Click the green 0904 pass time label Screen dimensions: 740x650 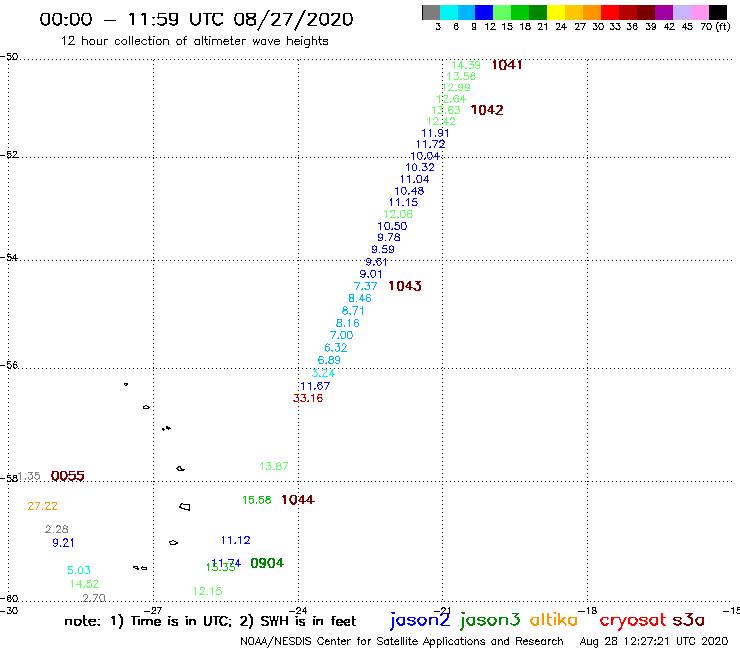coord(267,563)
